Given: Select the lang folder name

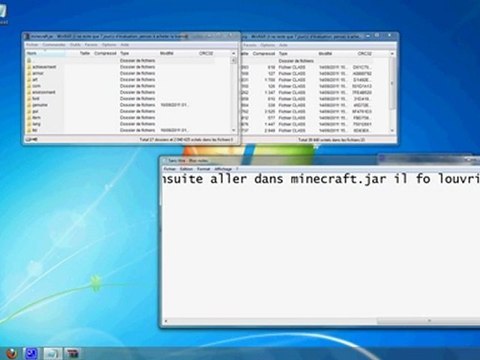Looking at the screenshot, I should pos(36,124).
